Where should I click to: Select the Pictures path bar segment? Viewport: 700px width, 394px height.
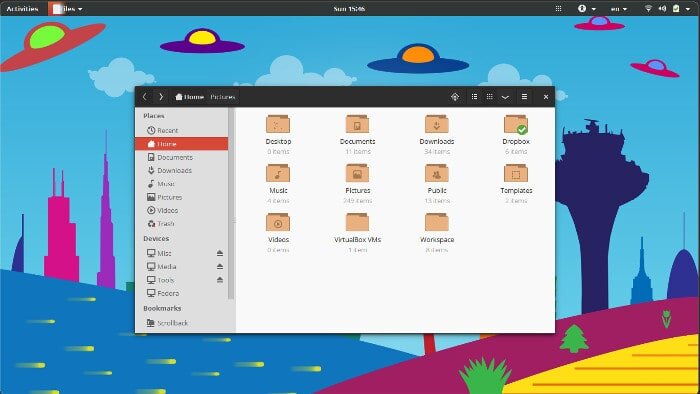223,97
